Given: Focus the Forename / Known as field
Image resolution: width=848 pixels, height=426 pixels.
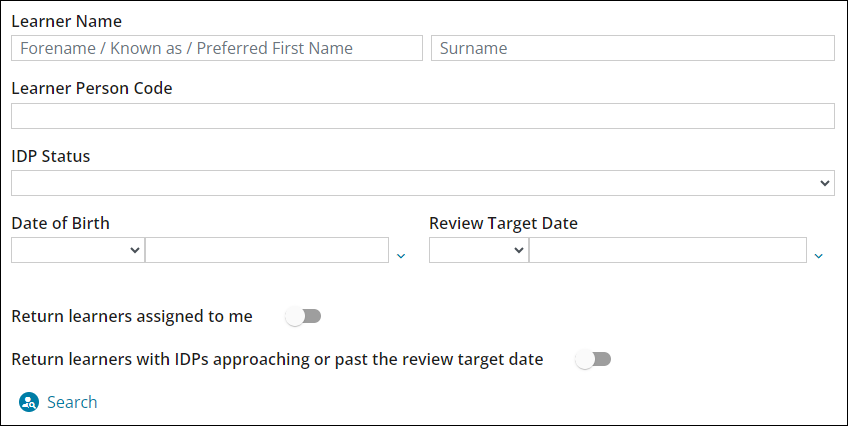Looking at the screenshot, I should tap(217, 48).
